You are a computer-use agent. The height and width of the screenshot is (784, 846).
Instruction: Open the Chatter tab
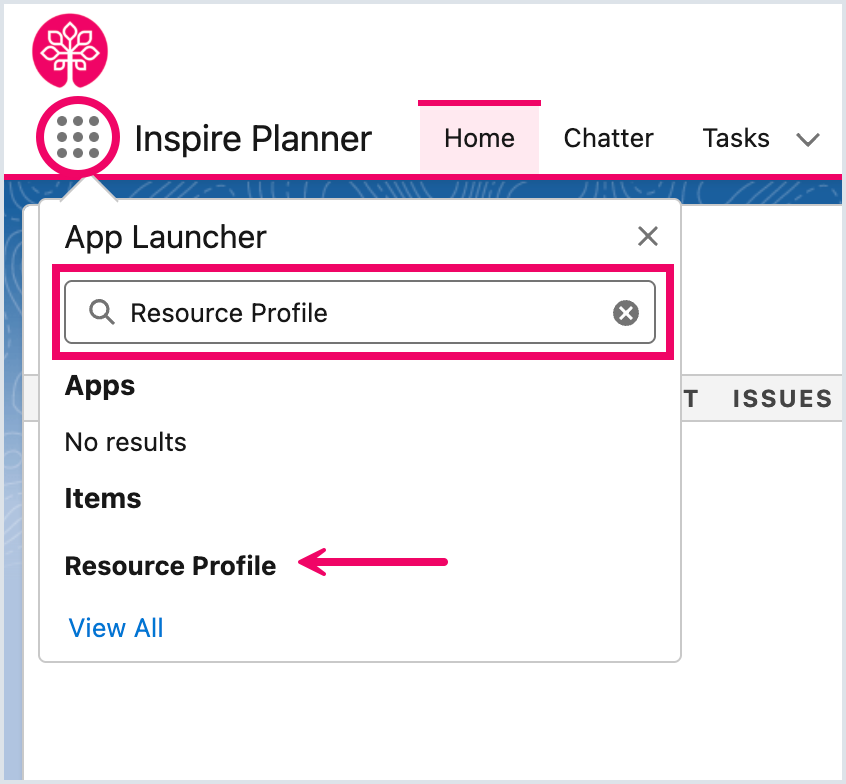[608, 138]
